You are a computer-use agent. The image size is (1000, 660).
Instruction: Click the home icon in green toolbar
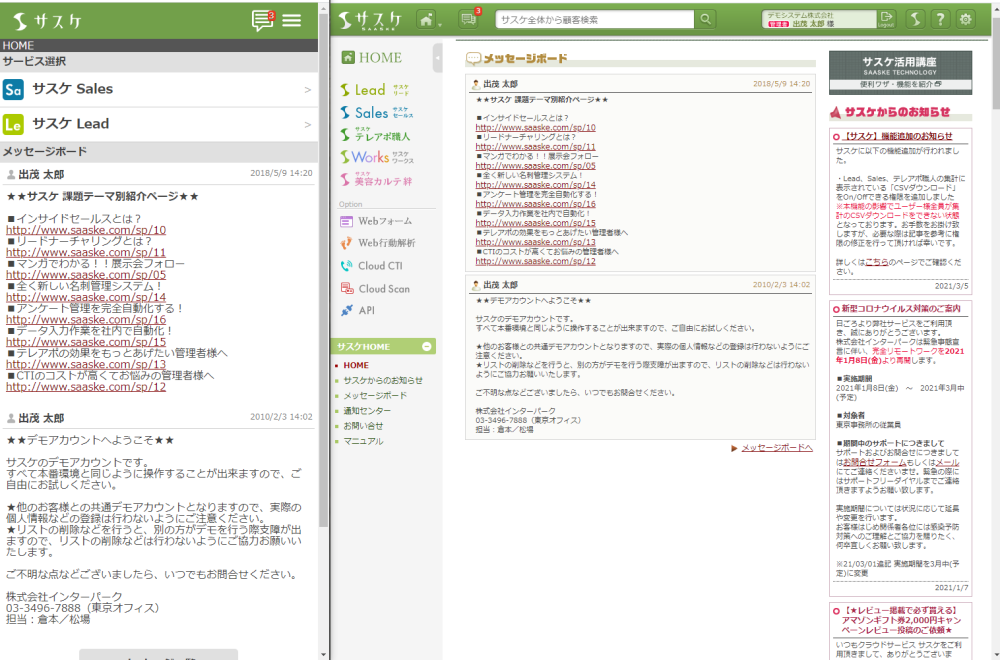427,19
